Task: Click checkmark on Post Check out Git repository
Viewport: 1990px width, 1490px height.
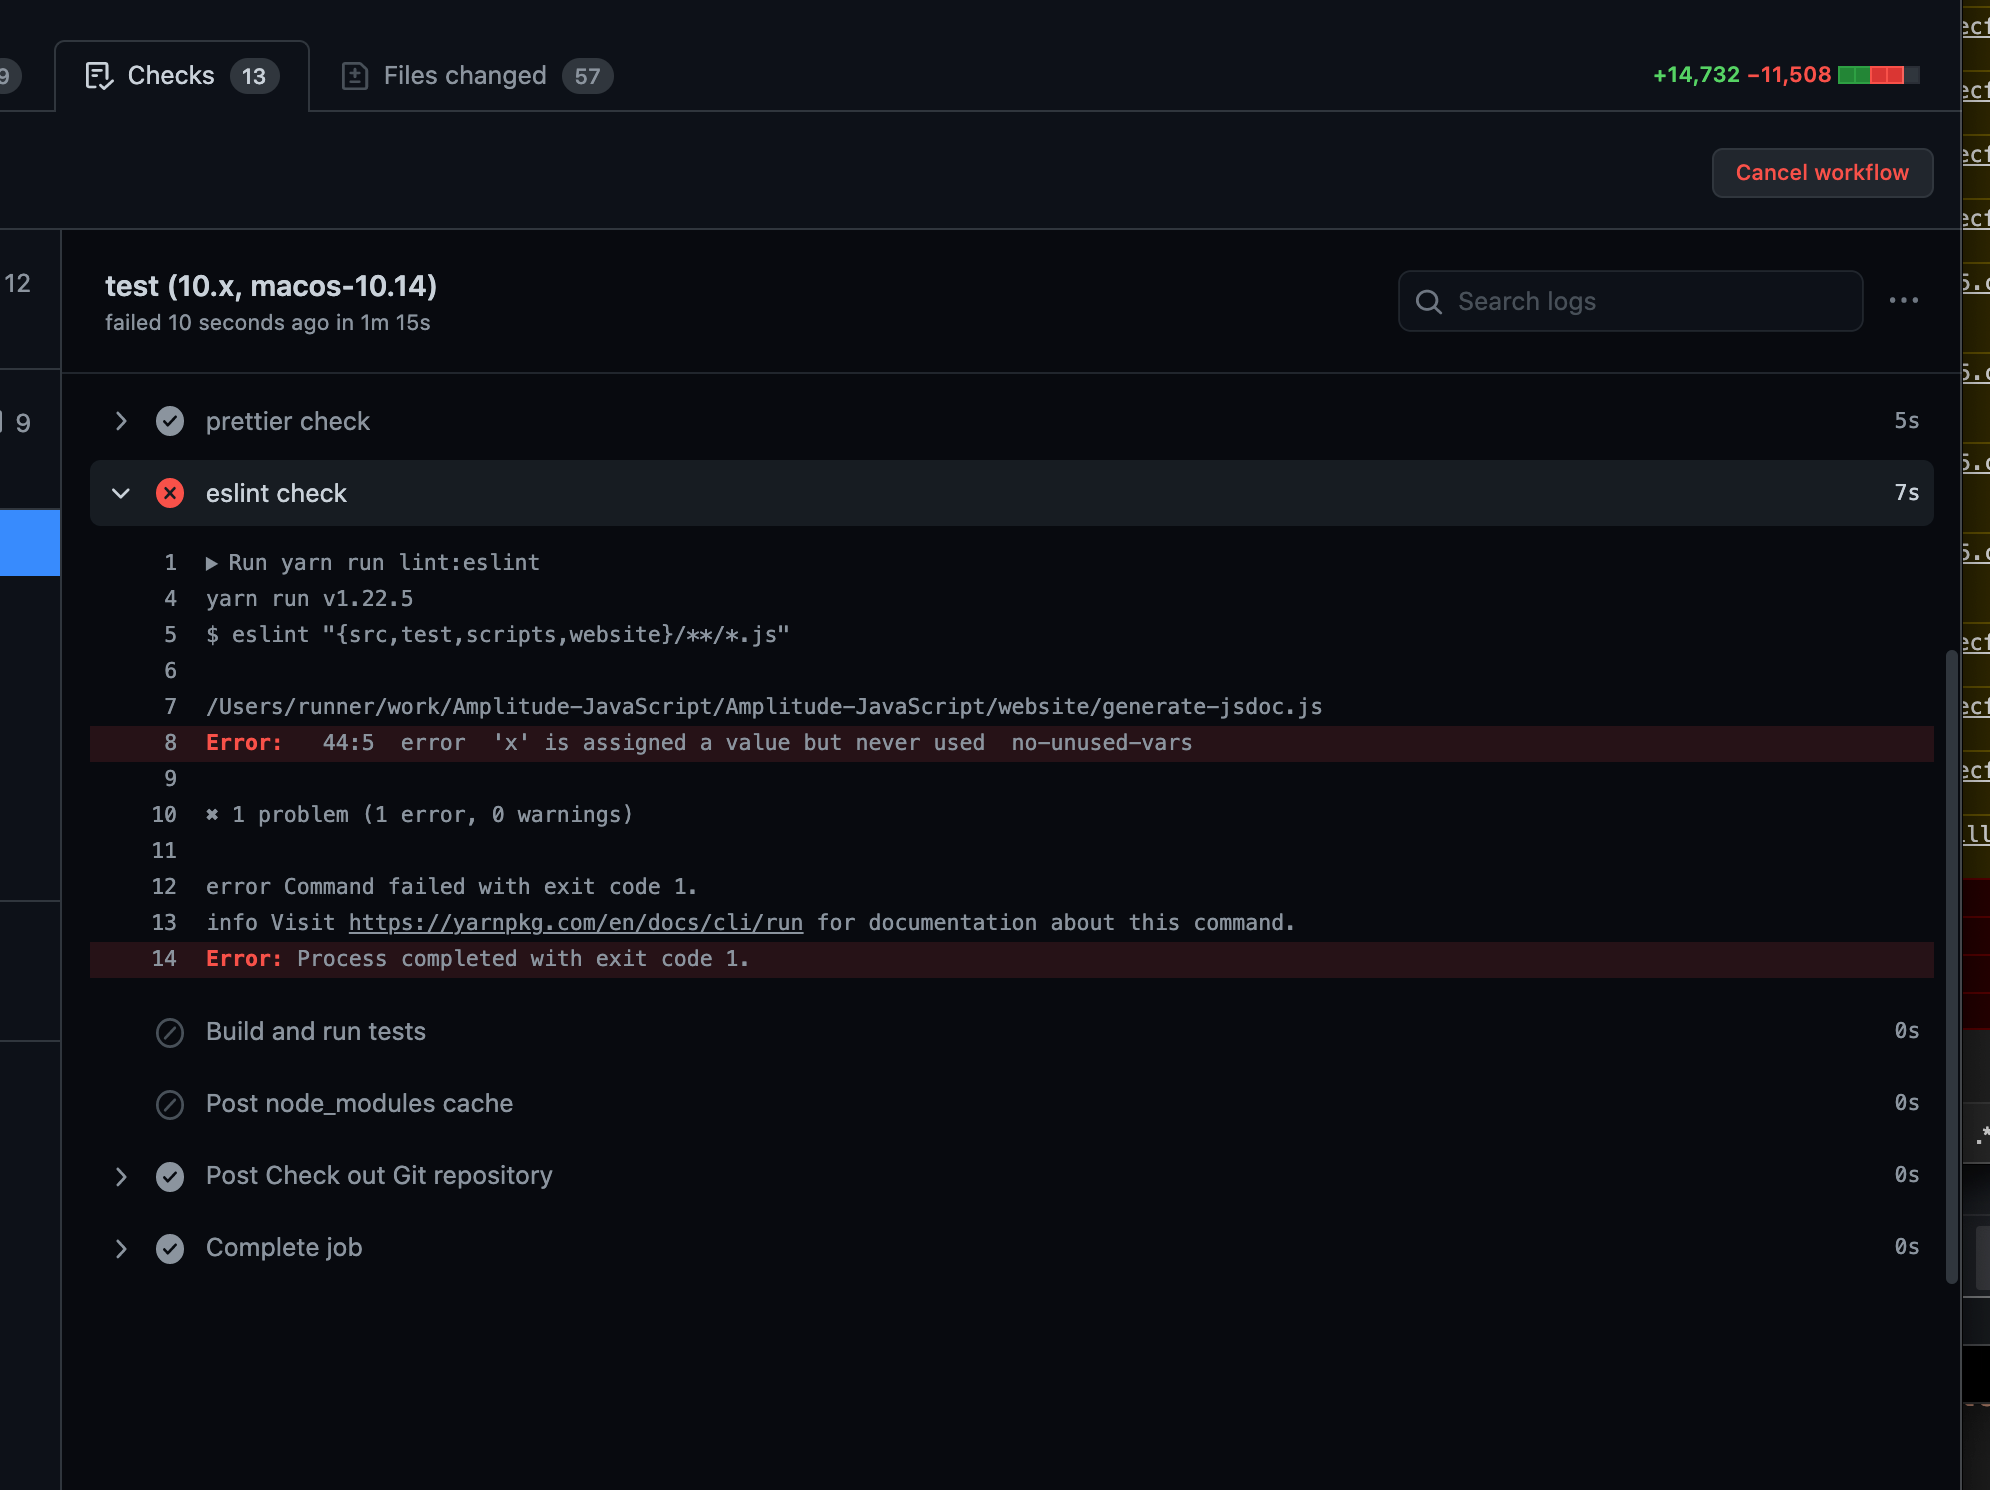Action: 170,1176
